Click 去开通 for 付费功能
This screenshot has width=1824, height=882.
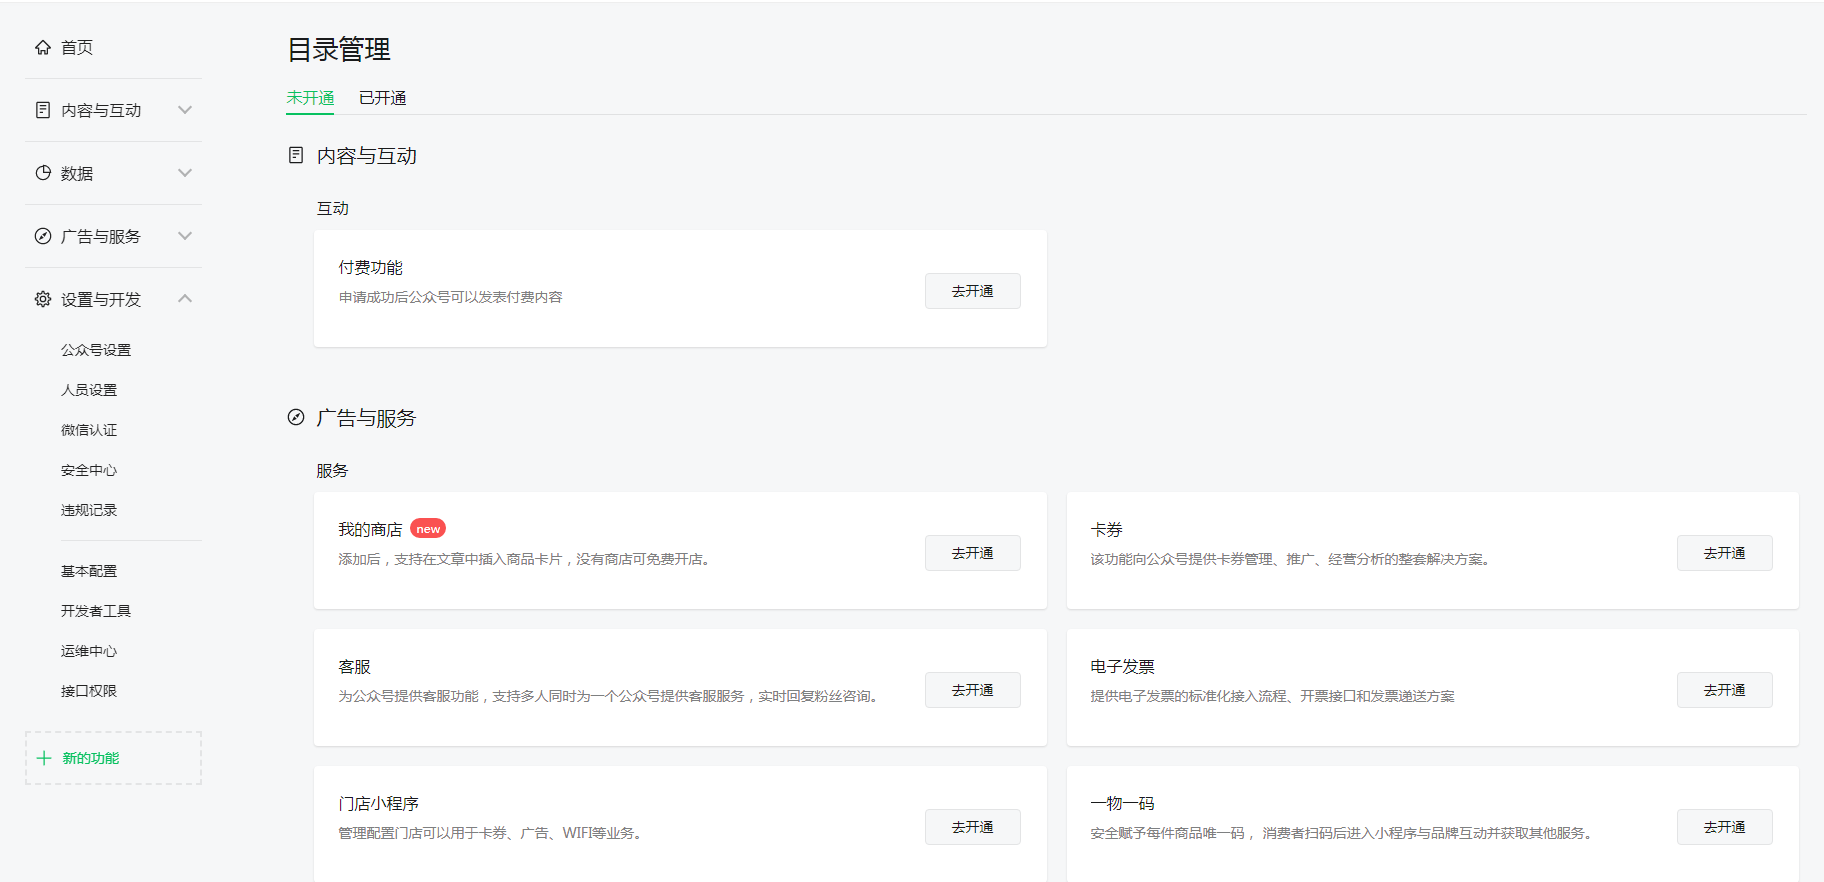click(x=972, y=291)
